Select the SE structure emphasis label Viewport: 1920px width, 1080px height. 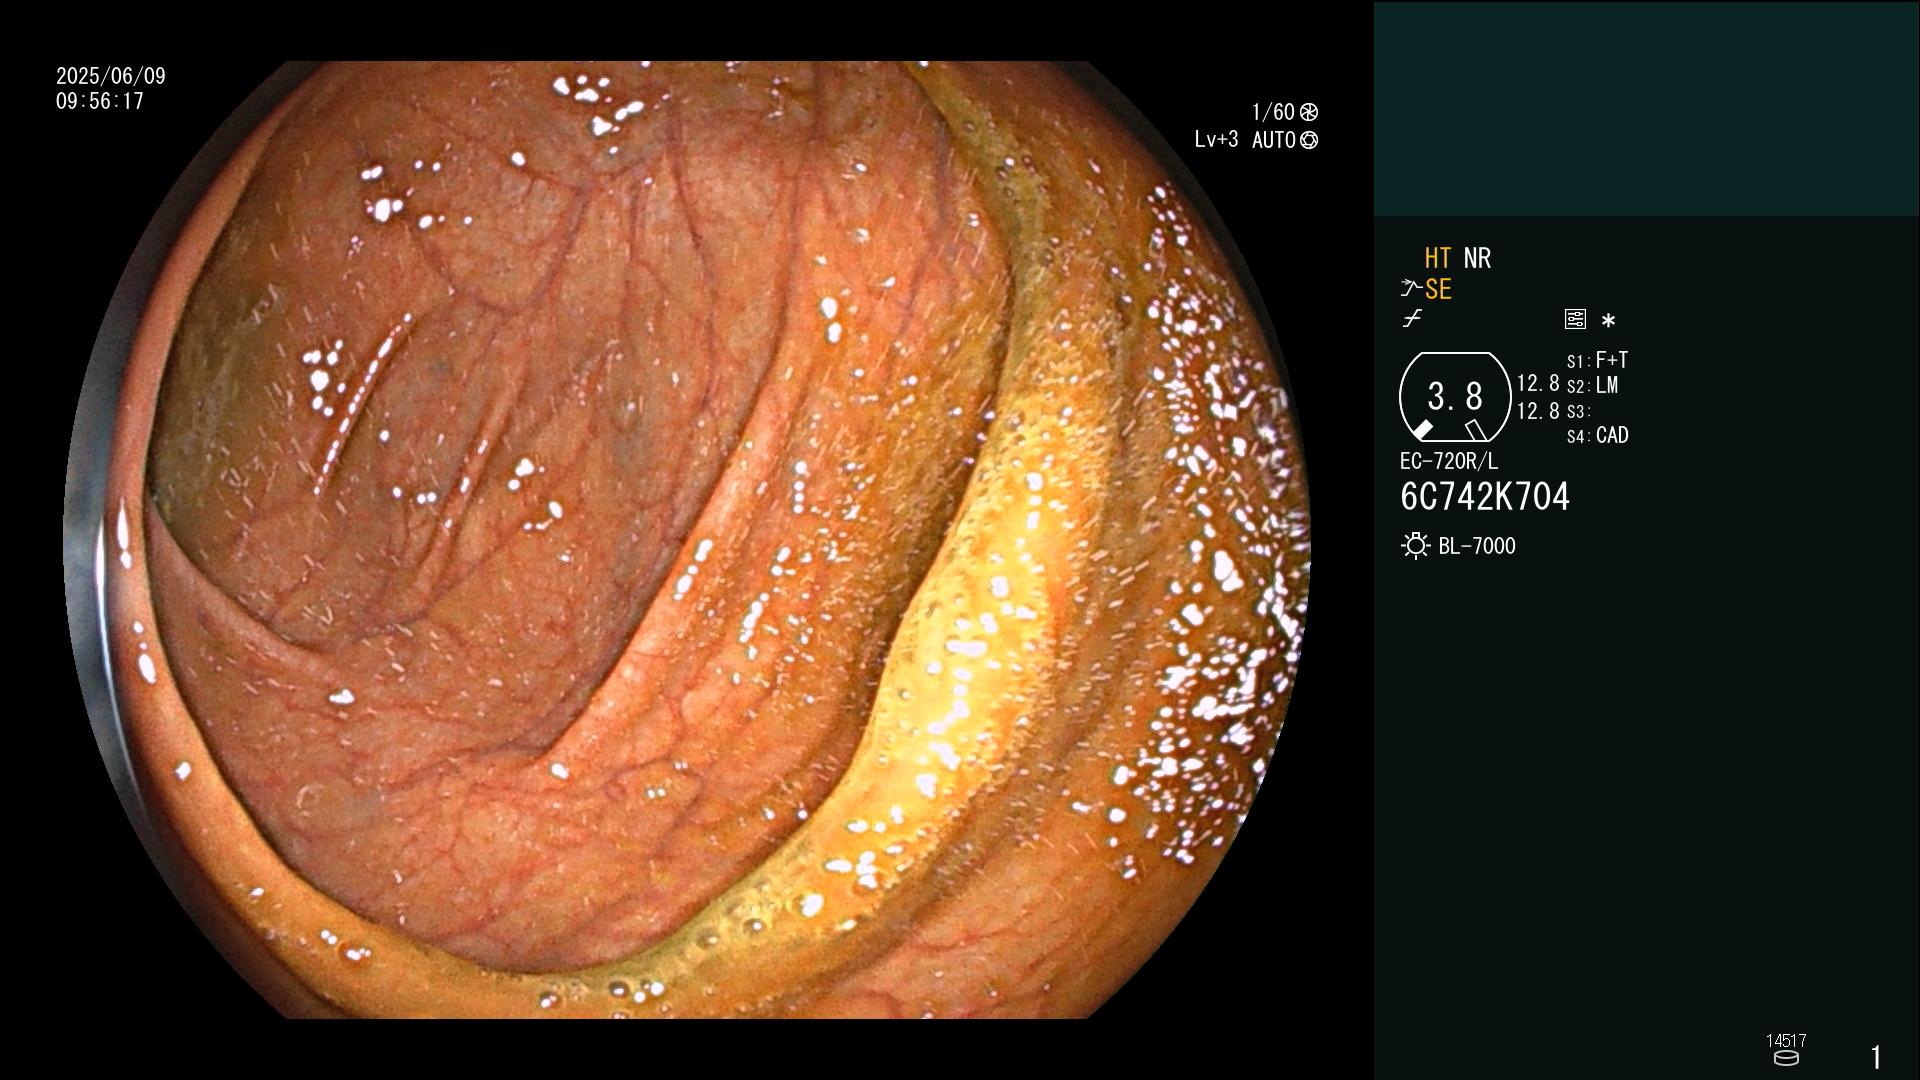point(1438,289)
